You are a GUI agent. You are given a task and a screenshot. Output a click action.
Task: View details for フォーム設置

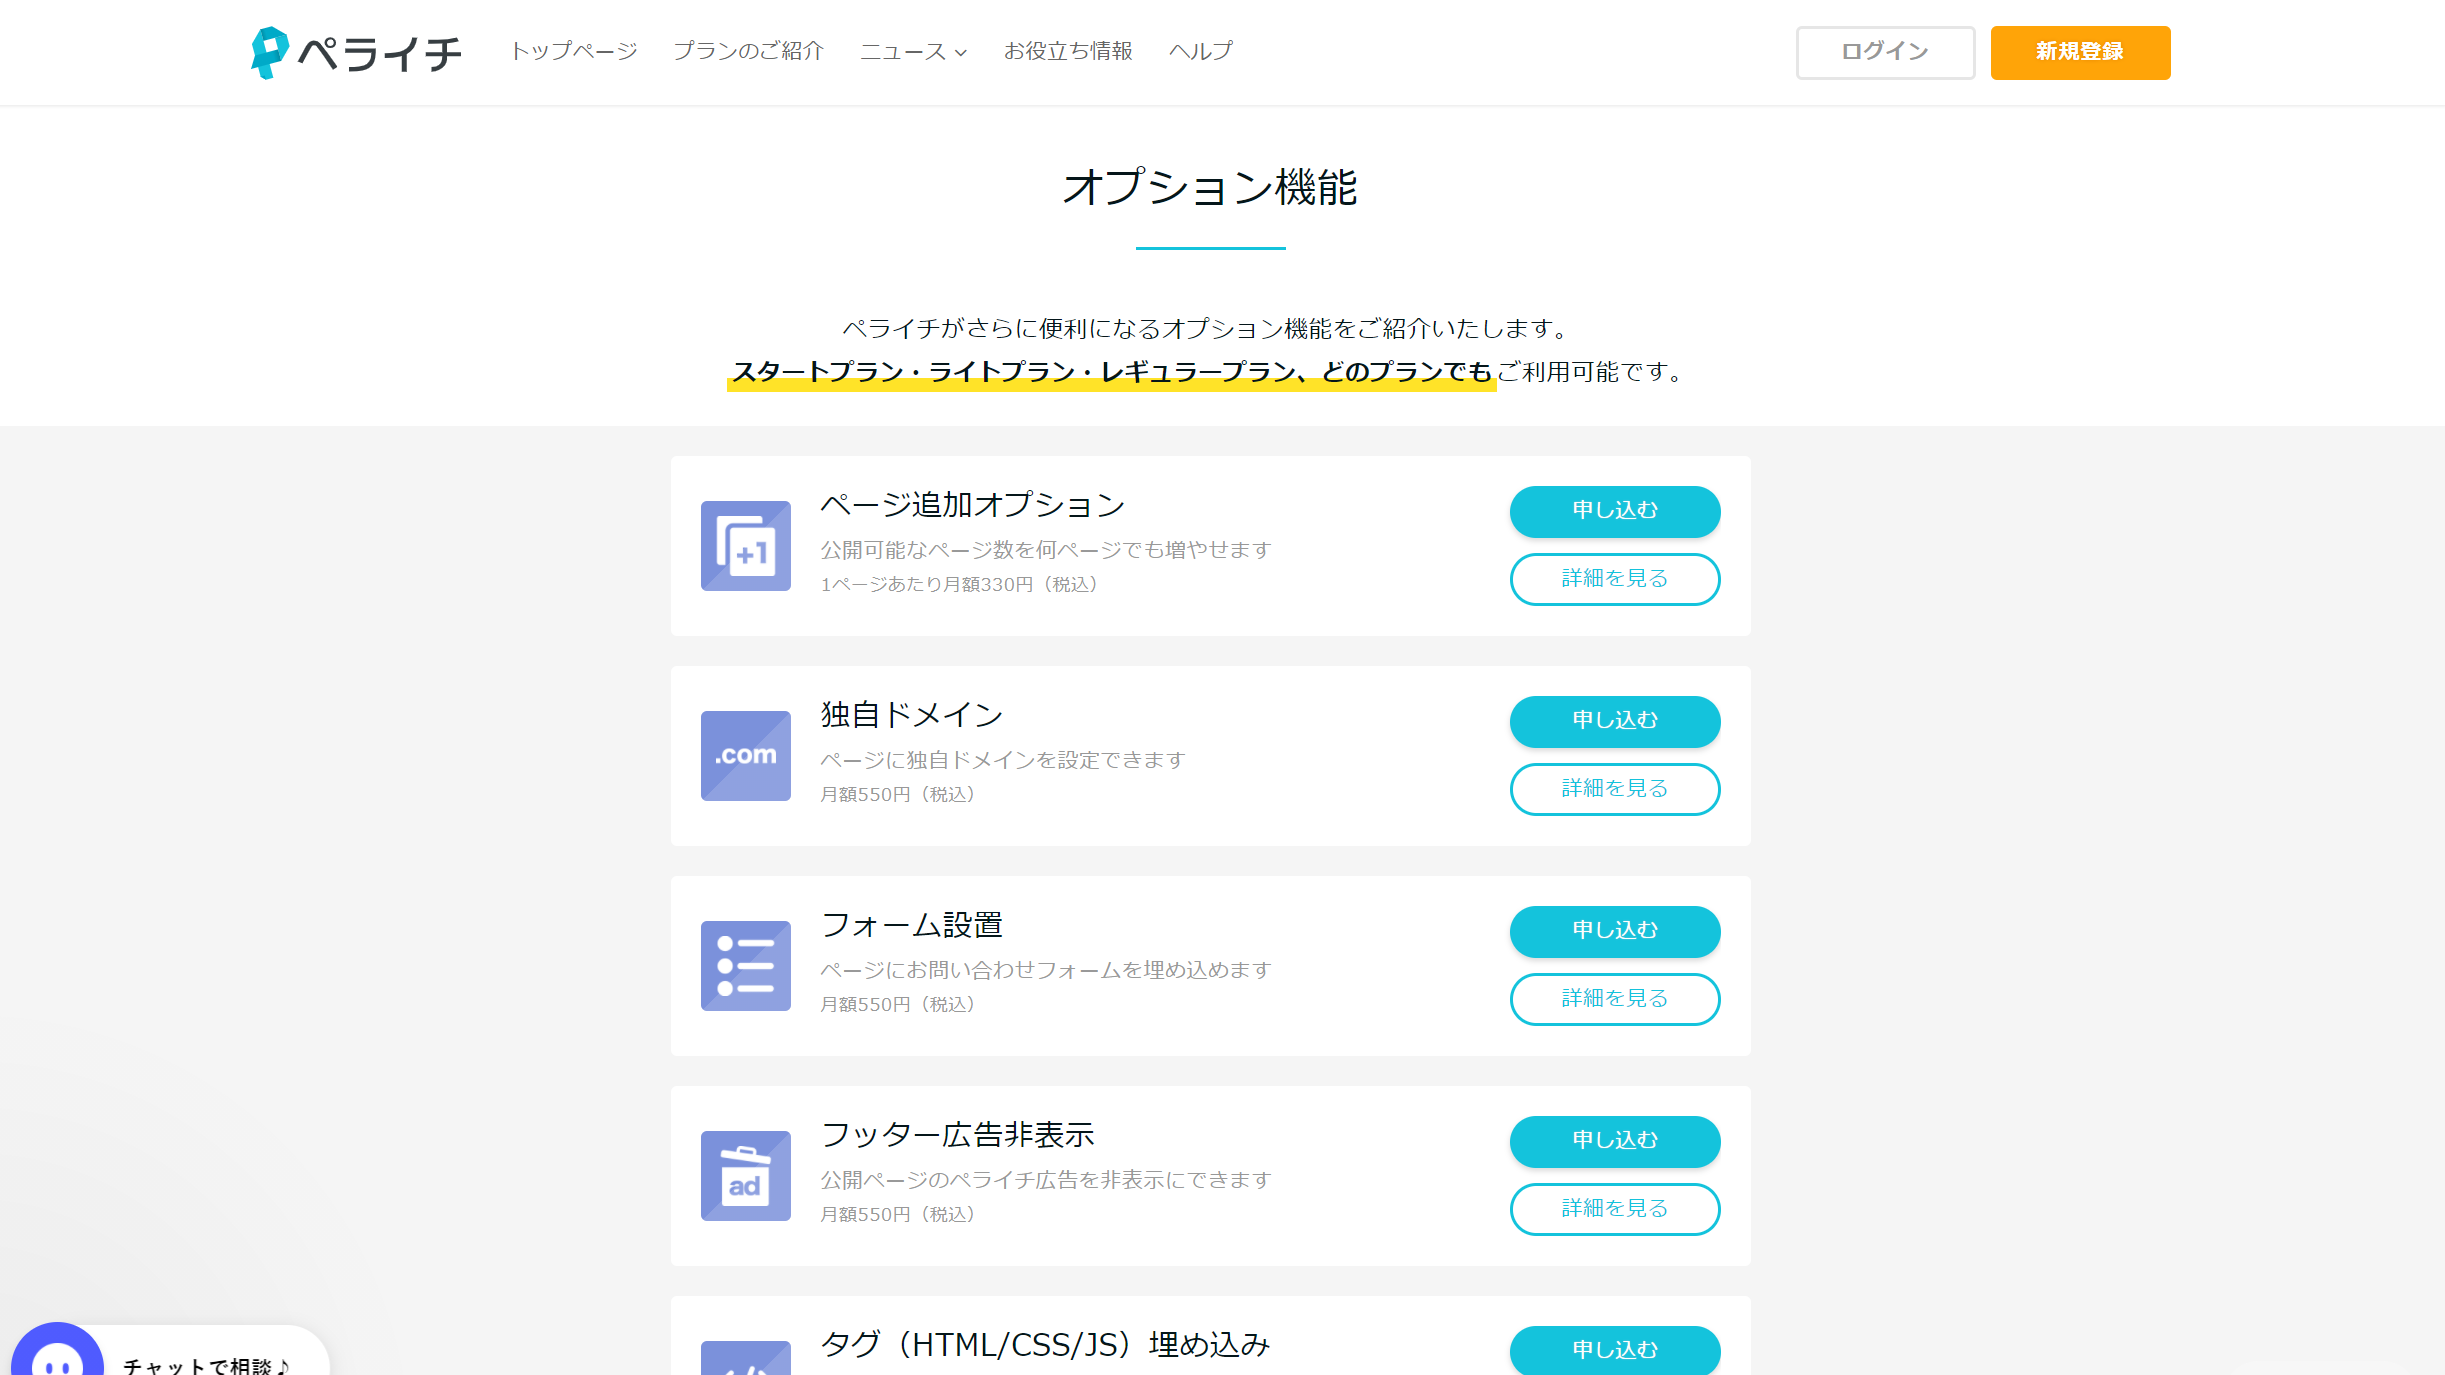pos(1615,999)
